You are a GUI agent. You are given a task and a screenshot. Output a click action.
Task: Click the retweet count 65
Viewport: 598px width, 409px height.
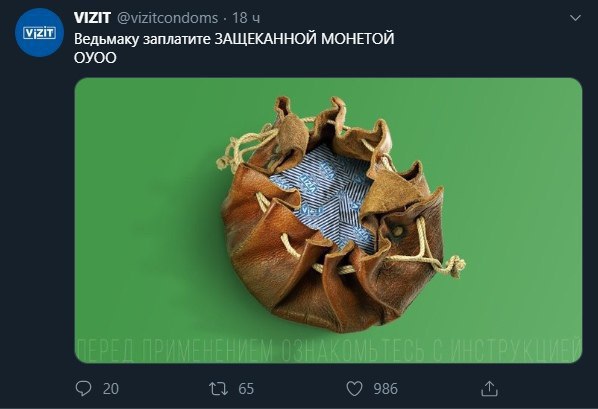point(246,389)
